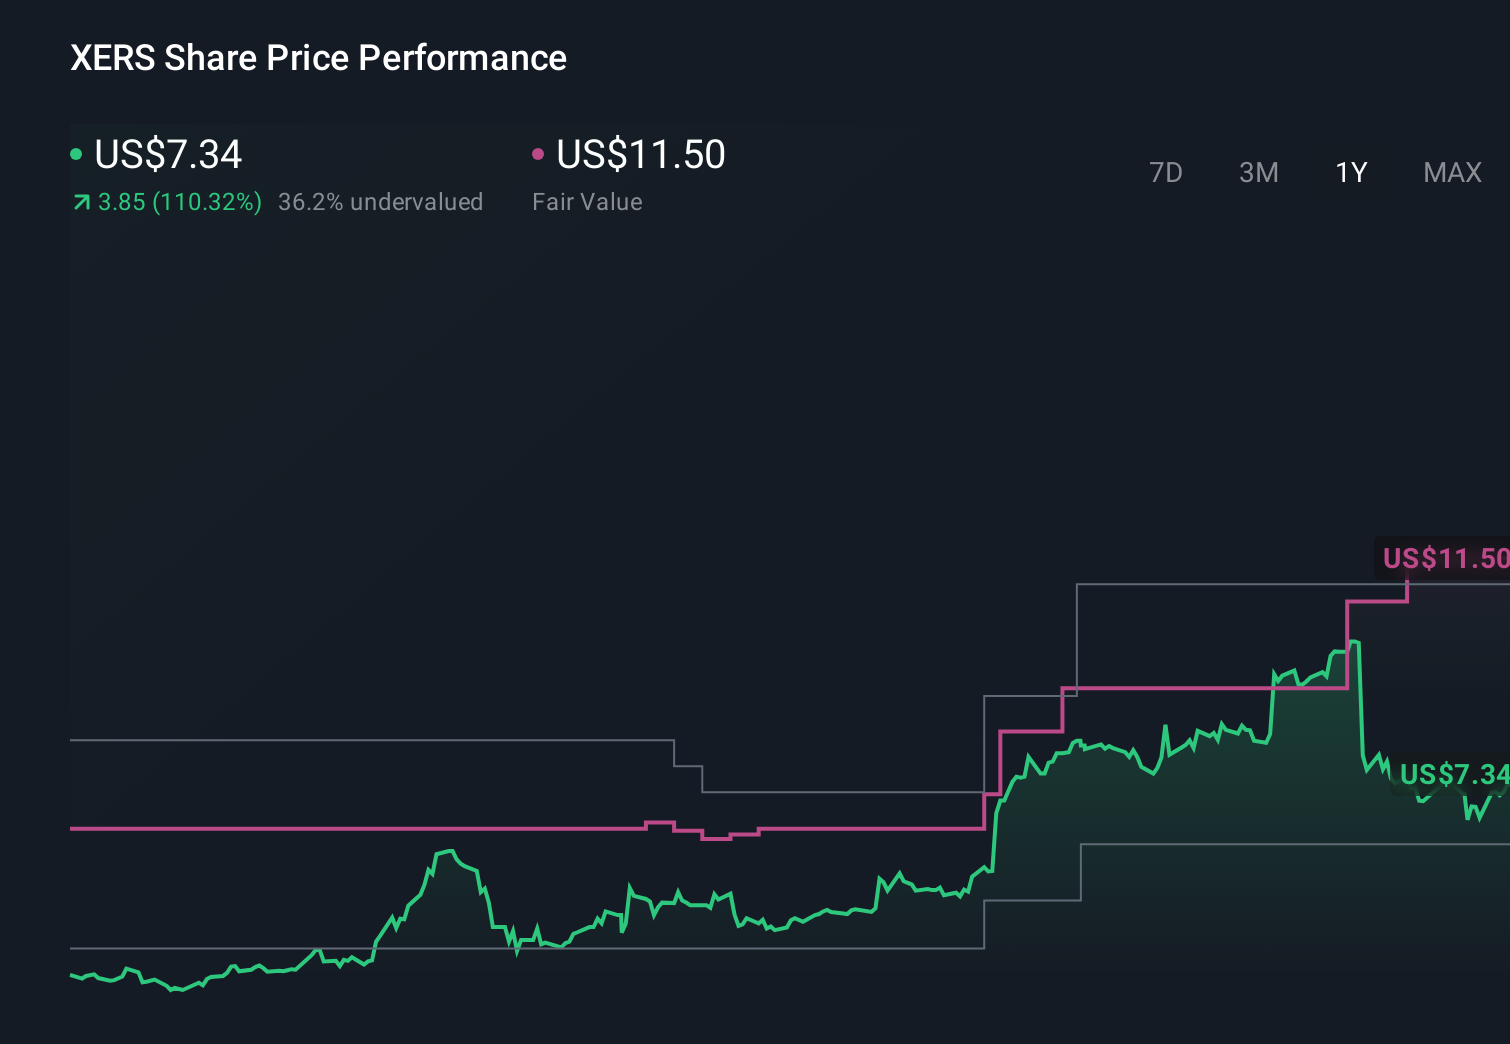Expand the 7D time range view
This screenshot has height=1044, width=1510.
(1166, 172)
